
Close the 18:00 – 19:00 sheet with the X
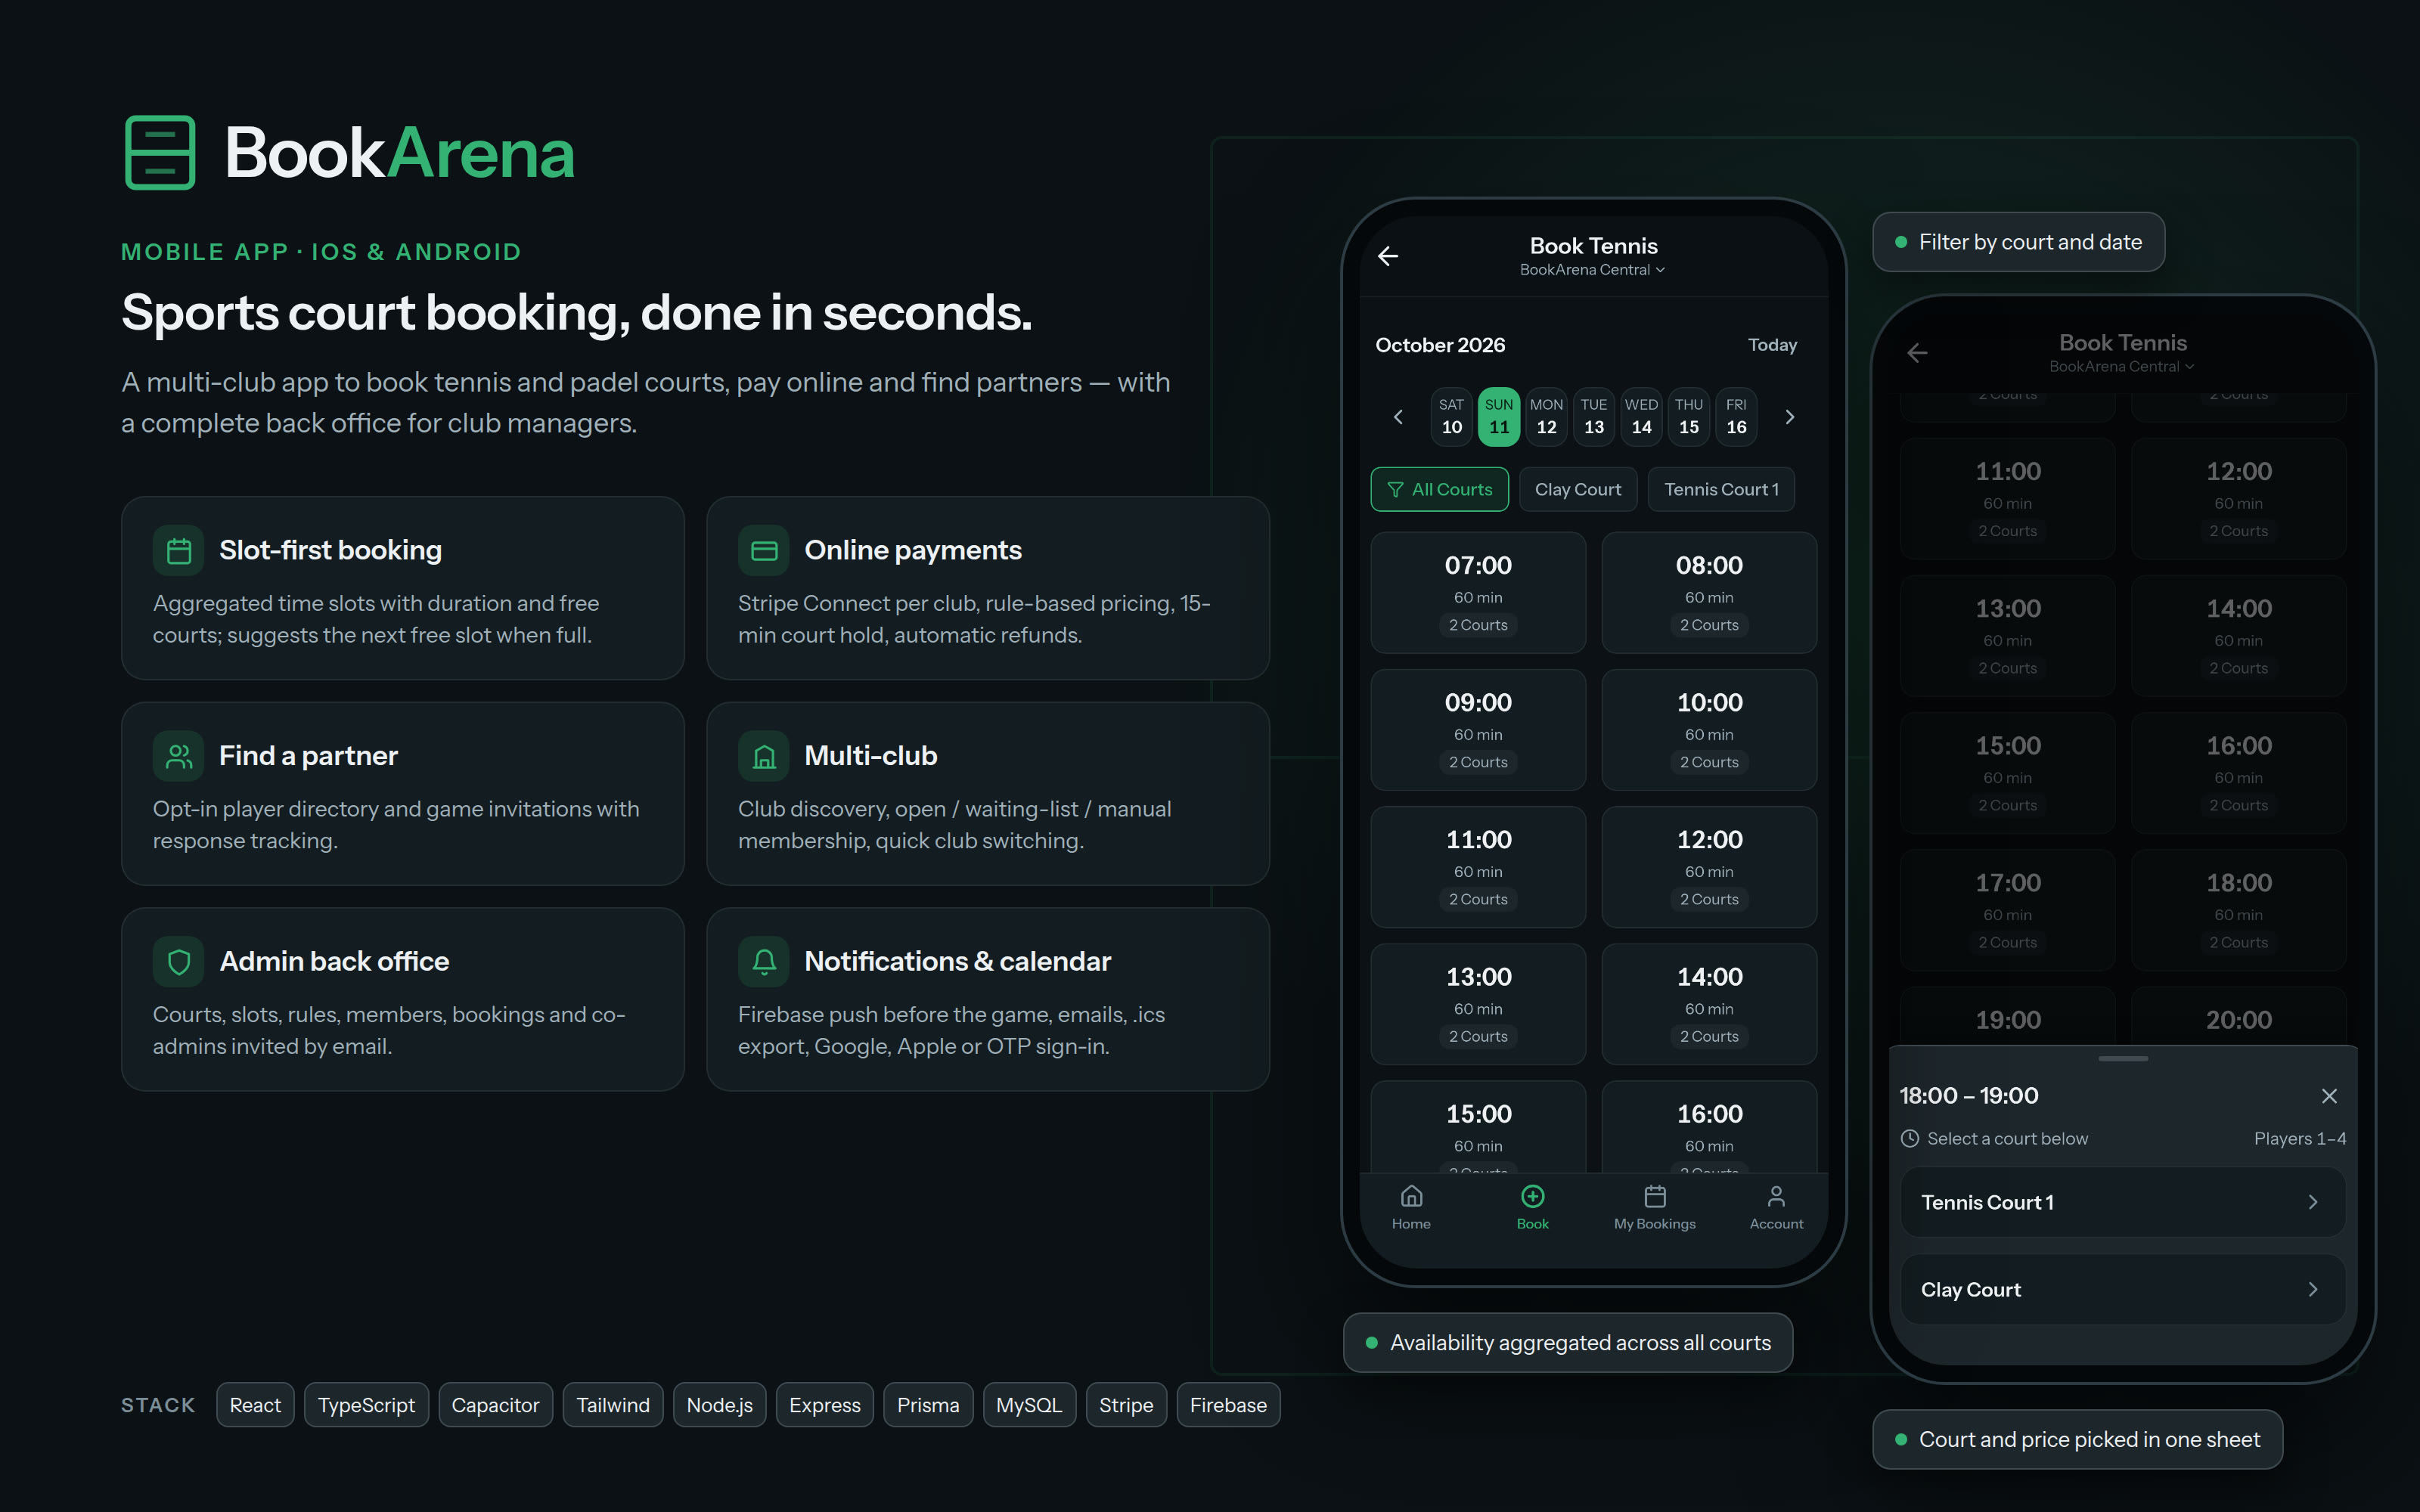pos(2329,1096)
